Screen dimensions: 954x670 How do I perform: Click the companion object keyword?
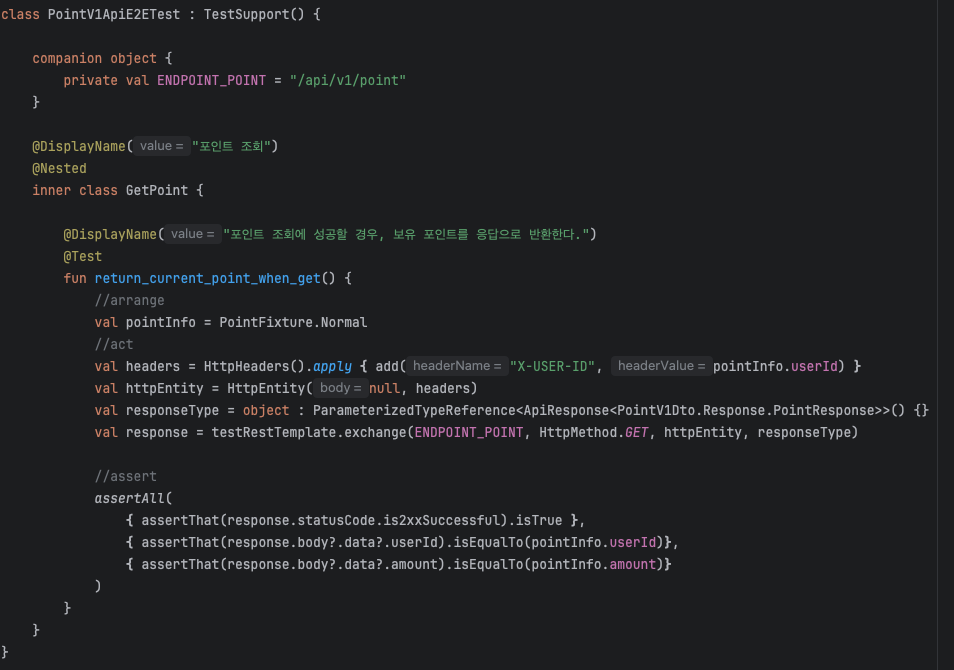(x=94, y=58)
